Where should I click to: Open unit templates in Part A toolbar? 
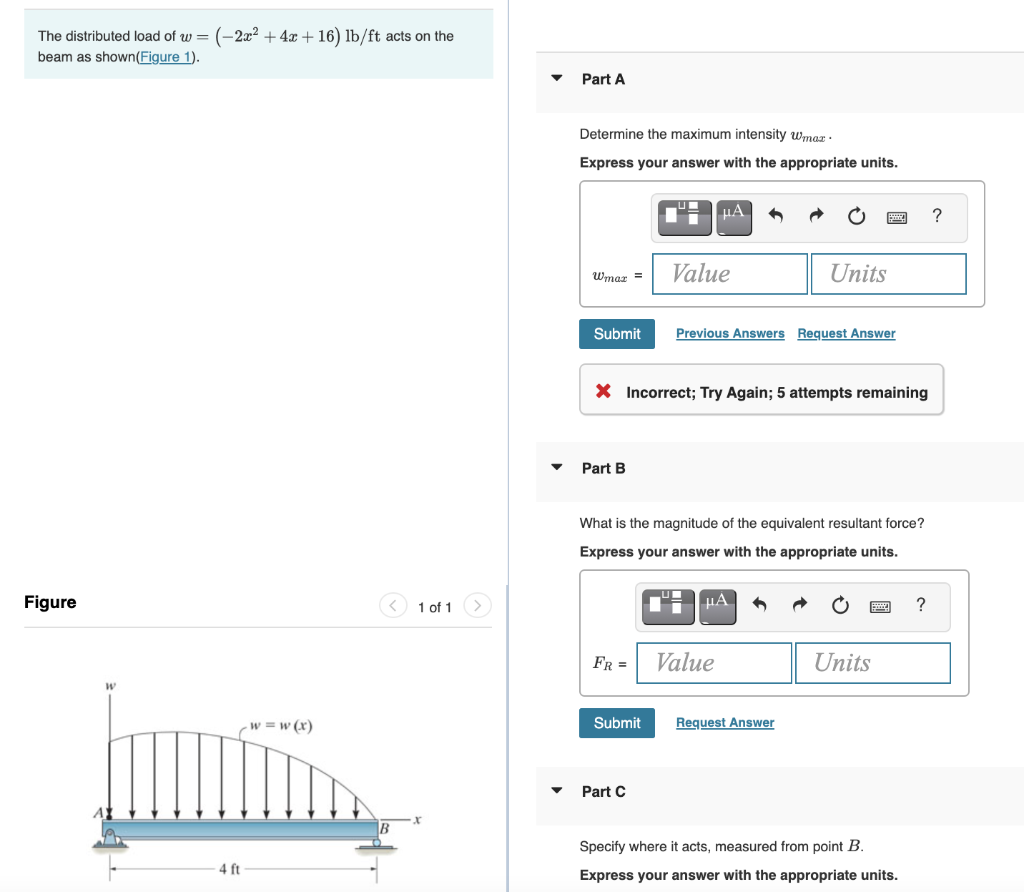coord(684,216)
